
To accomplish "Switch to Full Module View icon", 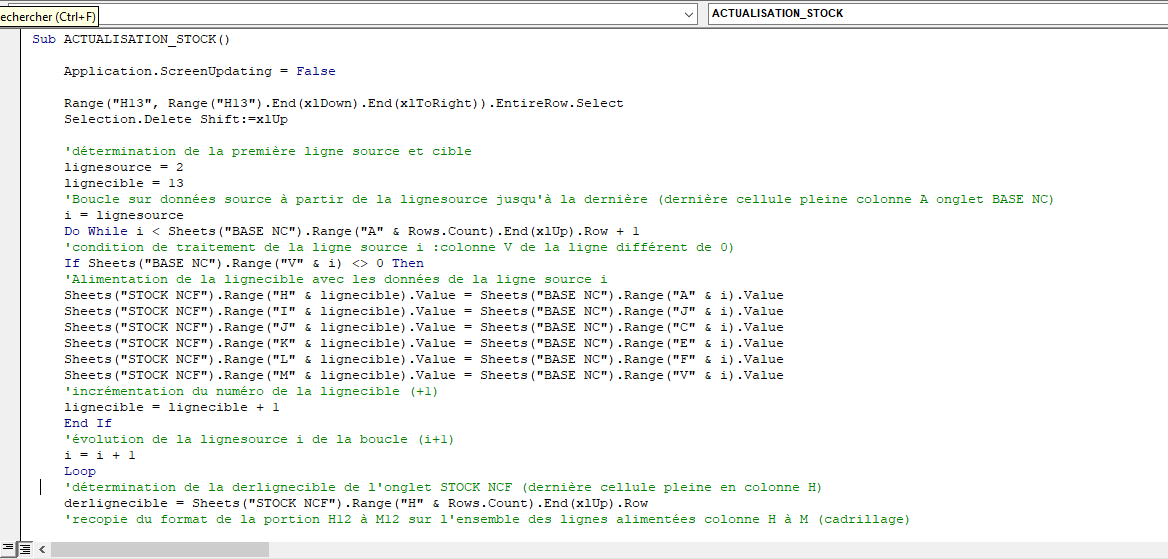I will click(24, 549).
